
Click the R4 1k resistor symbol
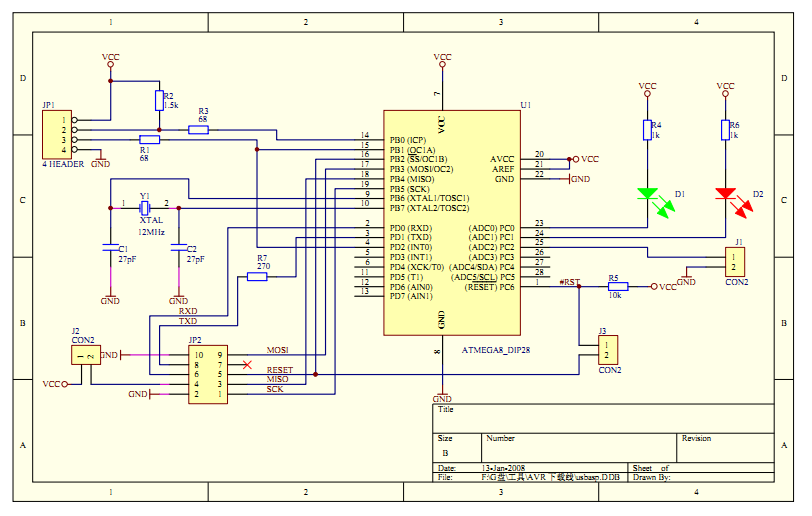647,130
